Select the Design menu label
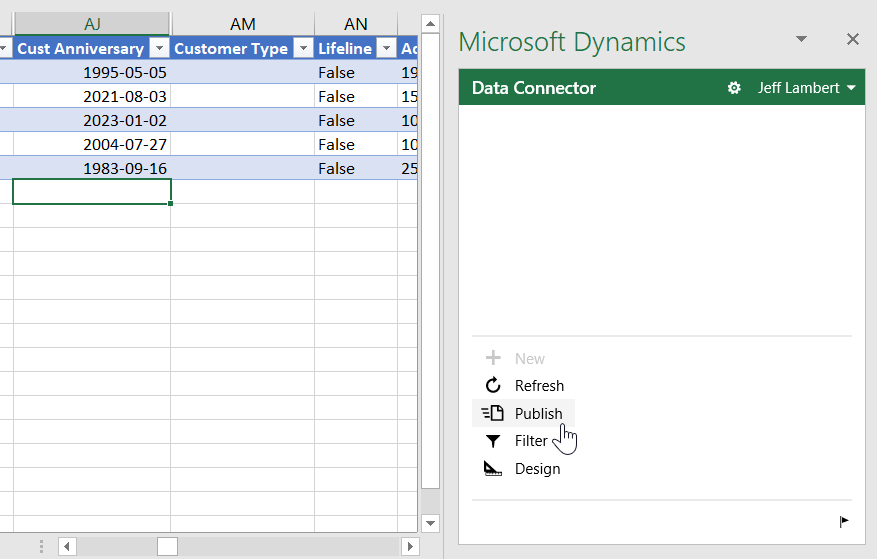Screen dimensions: 877x559 tap(537, 469)
